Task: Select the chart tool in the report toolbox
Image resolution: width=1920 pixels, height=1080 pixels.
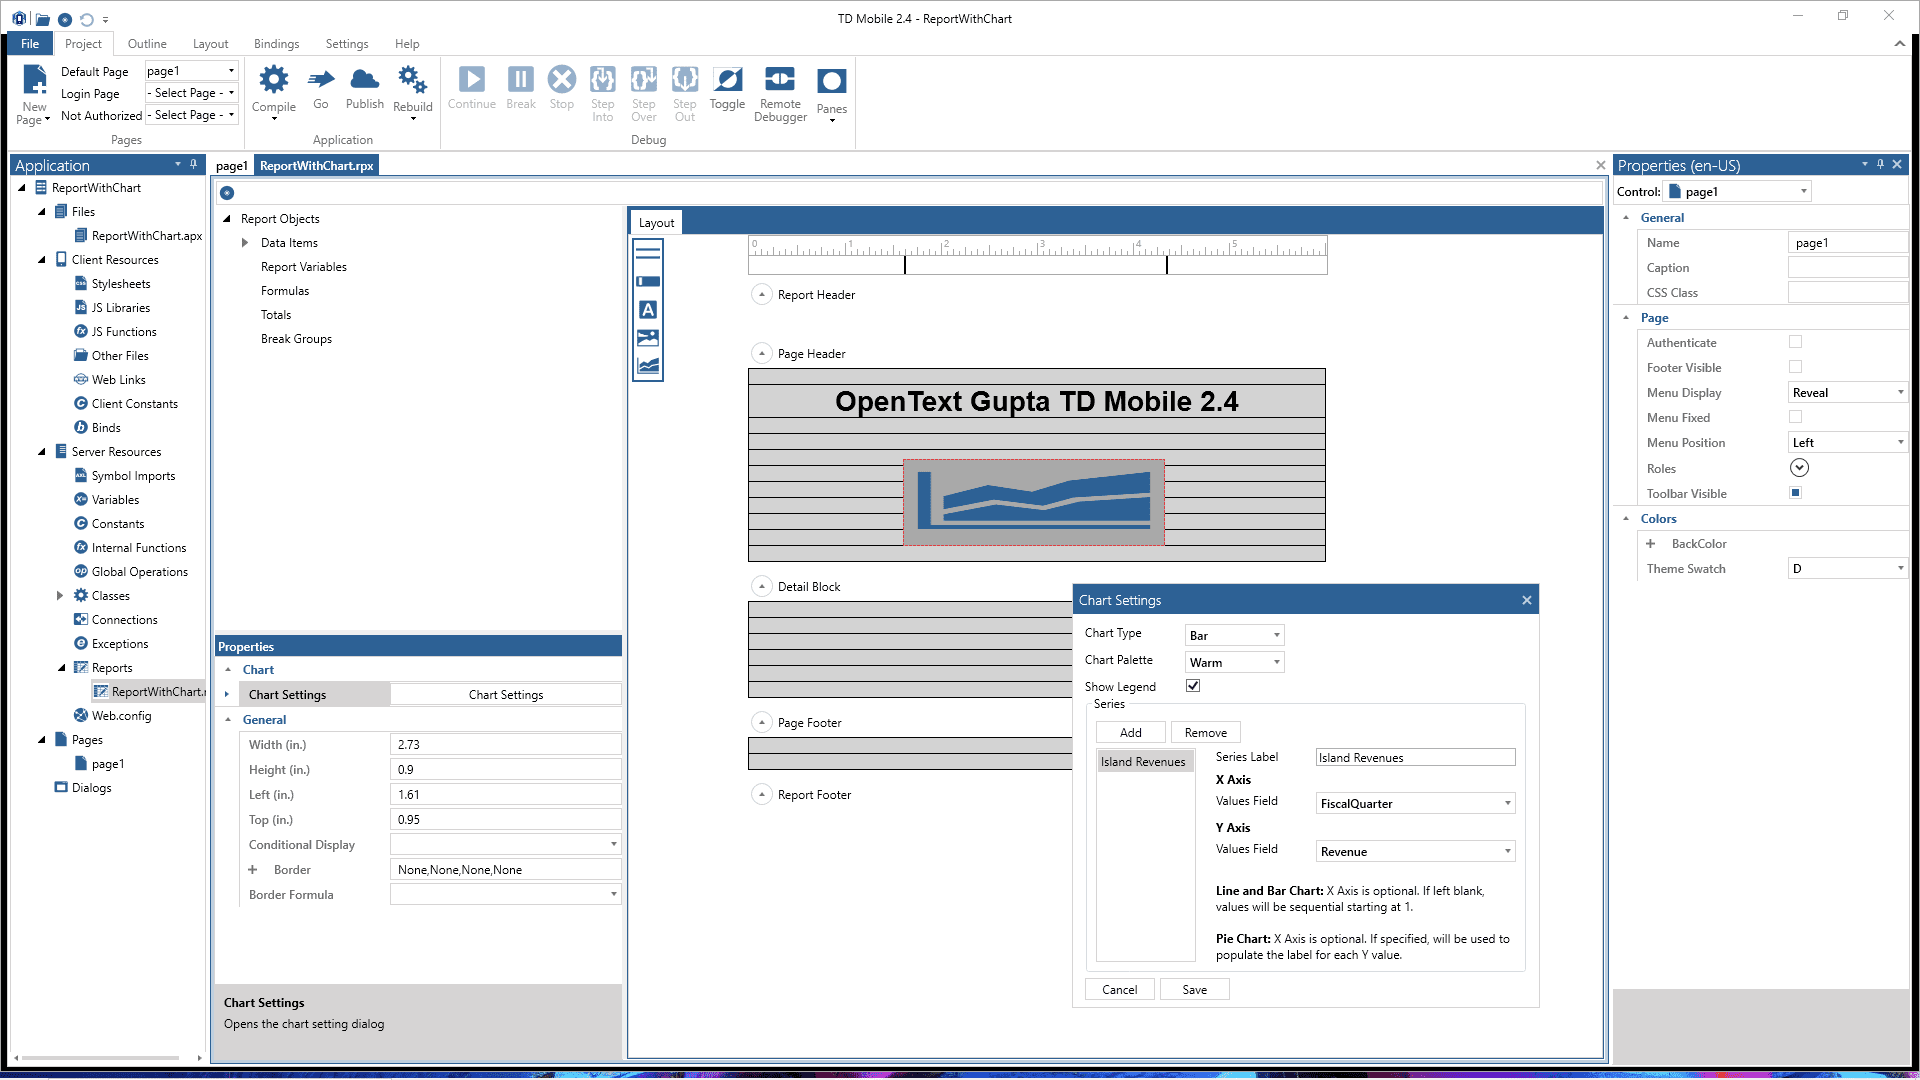Action: (x=648, y=365)
